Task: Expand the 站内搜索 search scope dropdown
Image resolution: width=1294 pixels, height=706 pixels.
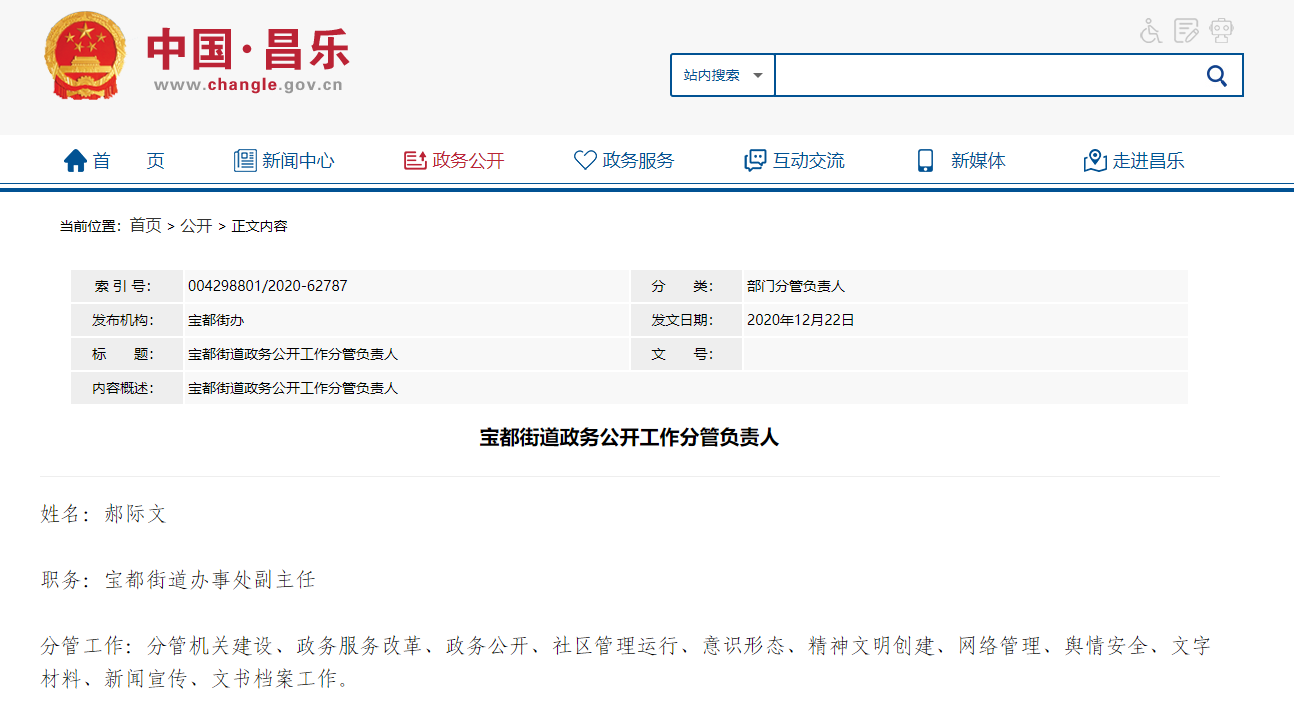Action: [722, 75]
